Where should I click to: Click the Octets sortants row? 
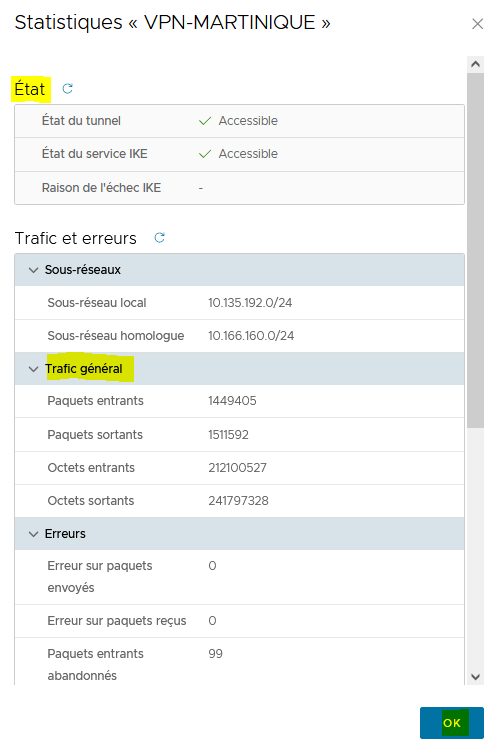(x=239, y=501)
